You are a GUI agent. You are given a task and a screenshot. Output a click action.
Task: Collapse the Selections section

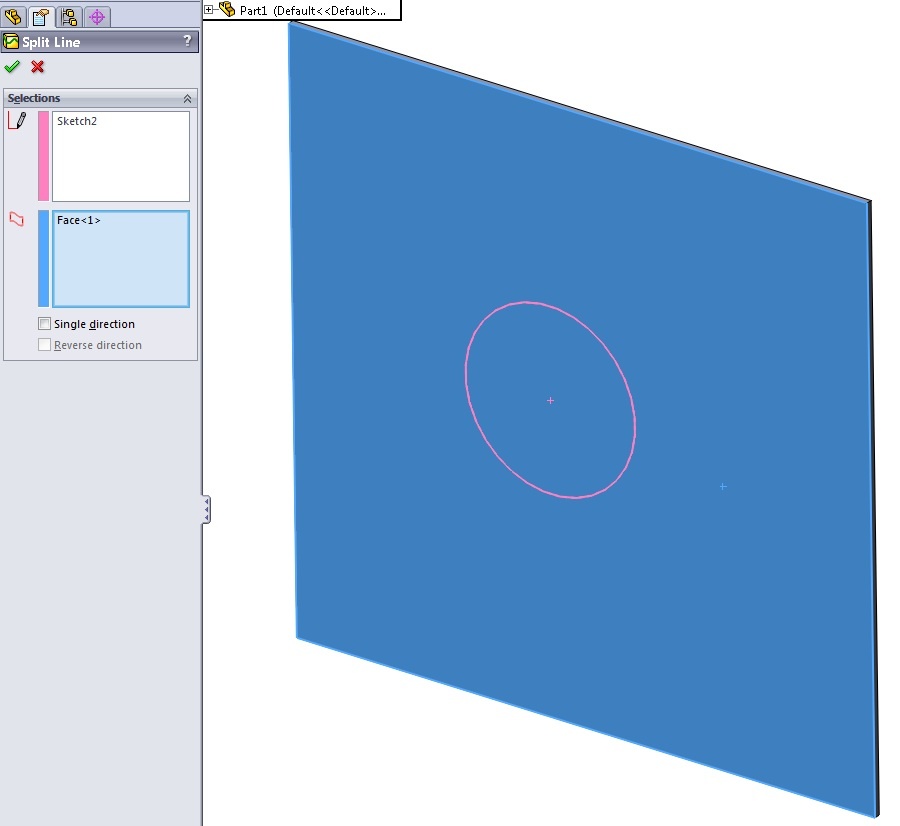(187, 99)
